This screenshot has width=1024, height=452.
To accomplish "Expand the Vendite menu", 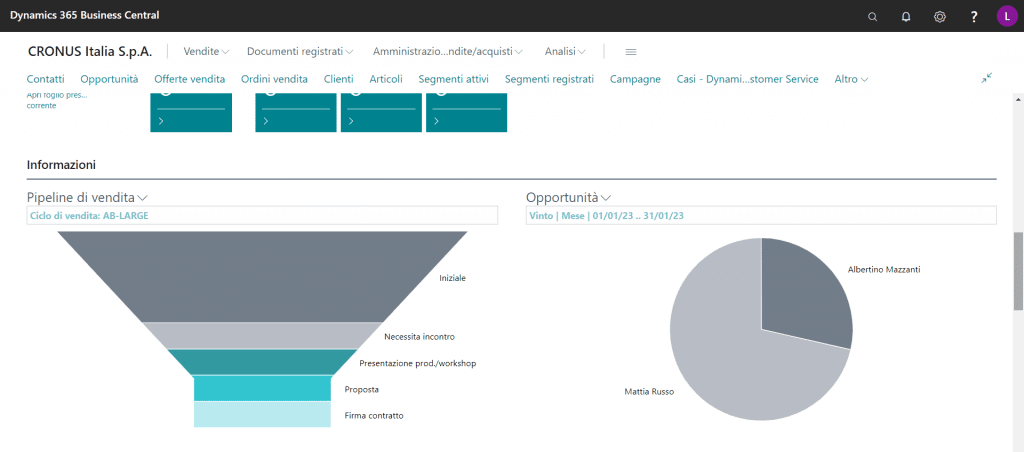I will point(206,51).
